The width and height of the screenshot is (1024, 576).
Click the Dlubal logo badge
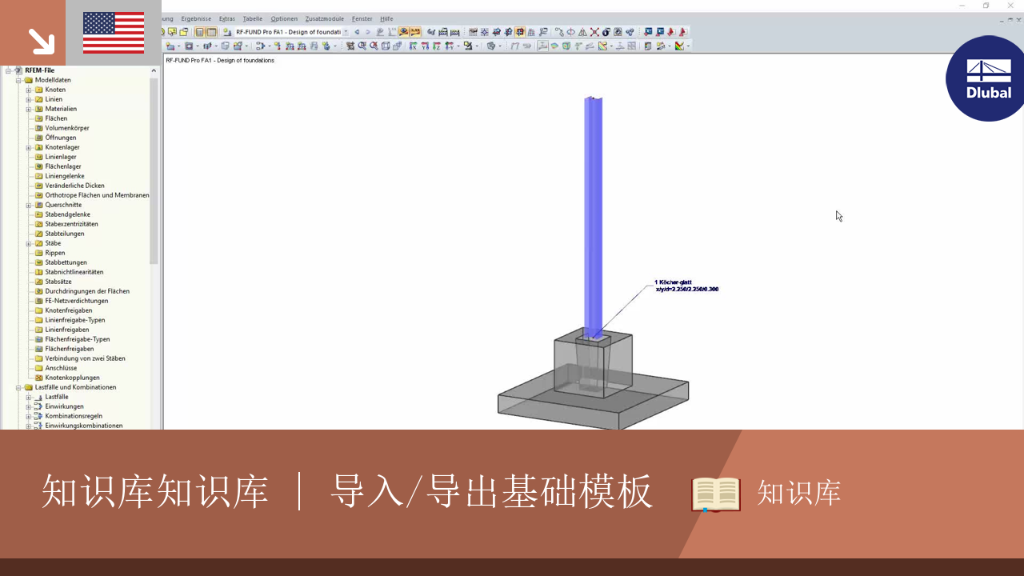[x=987, y=78]
